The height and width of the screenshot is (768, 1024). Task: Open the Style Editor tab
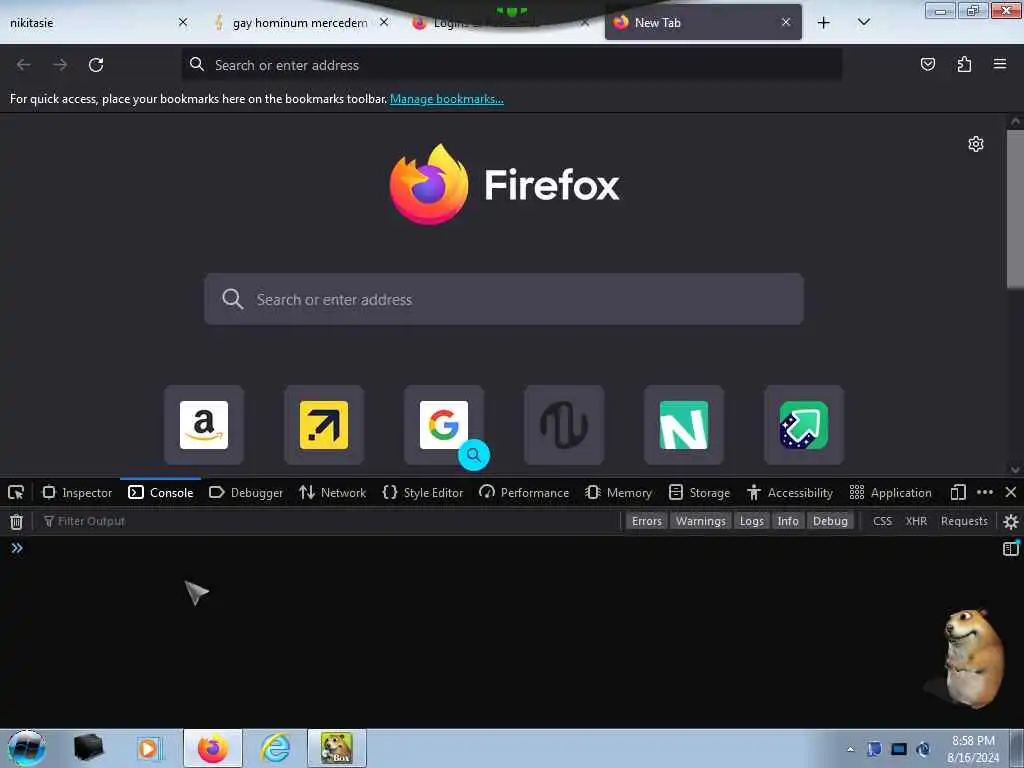[x=423, y=492]
